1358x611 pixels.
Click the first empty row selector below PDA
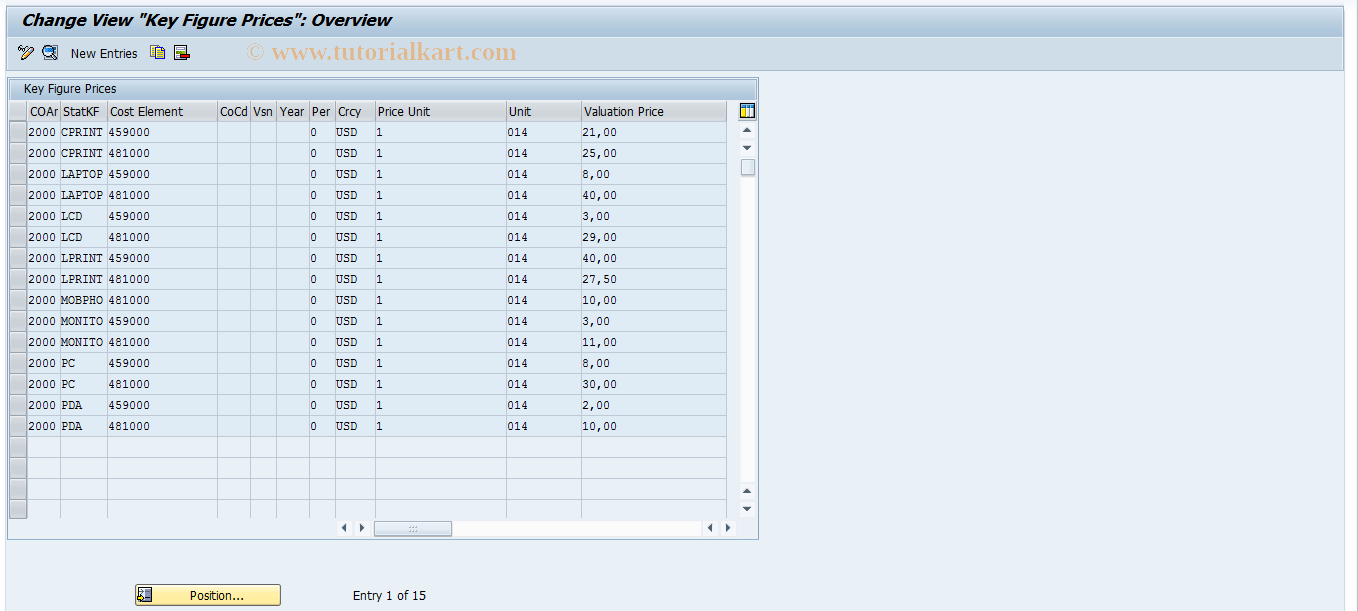(x=18, y=447)
